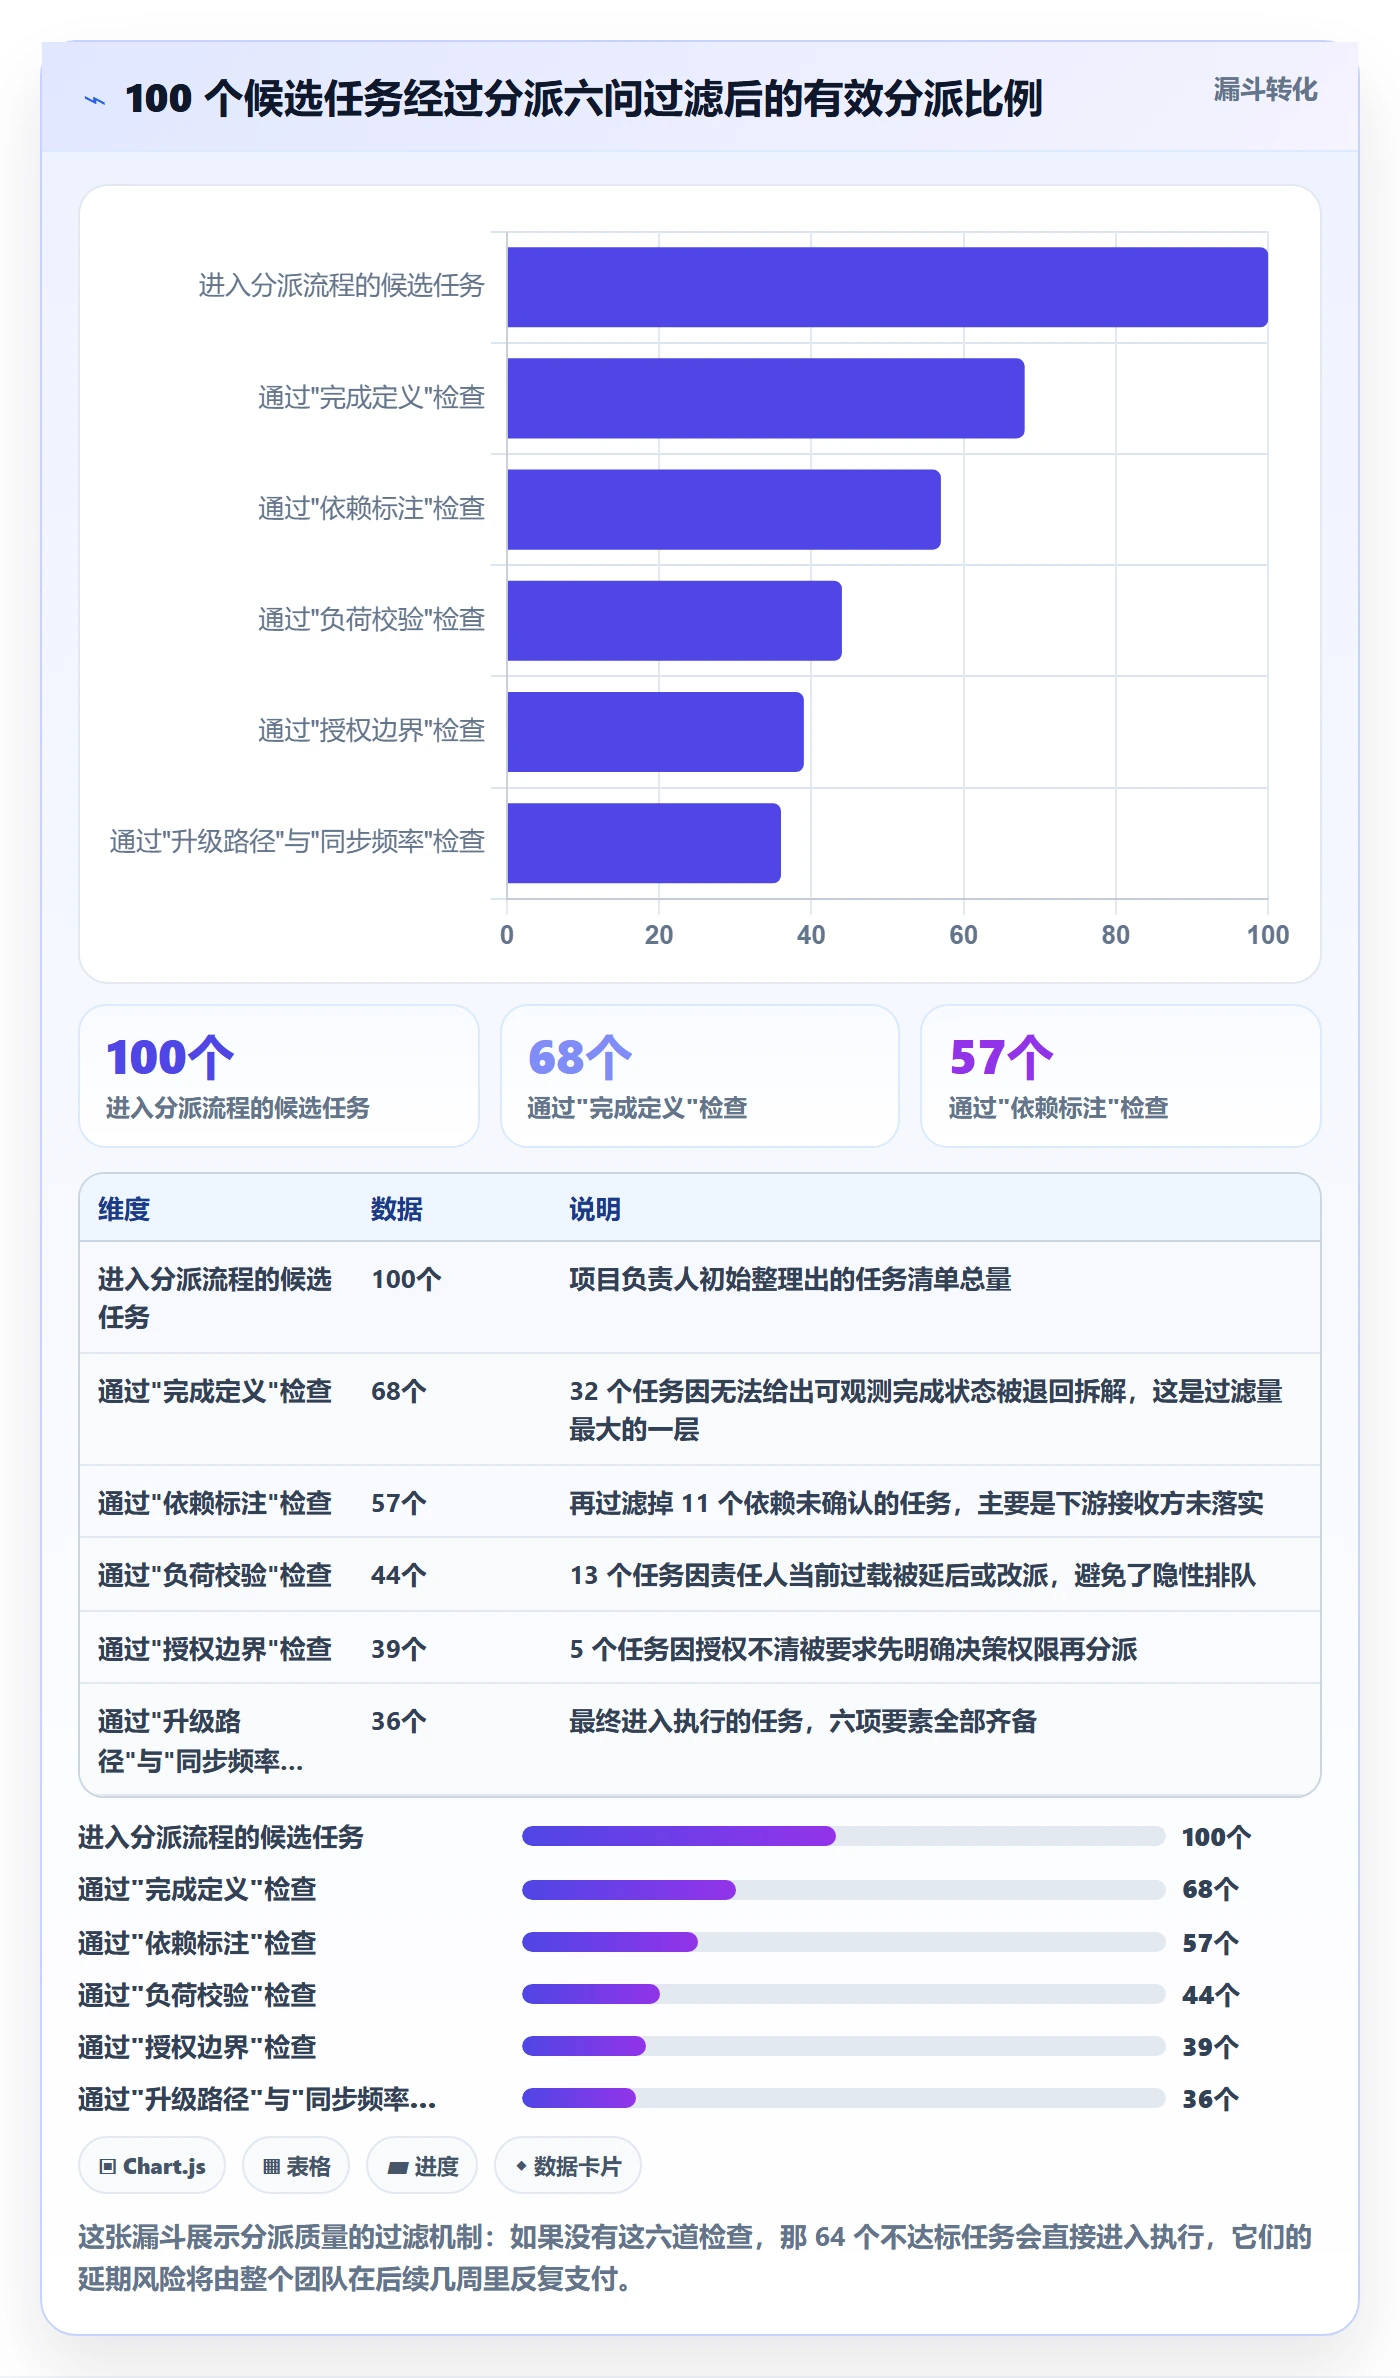The image size is (1400, 2378).
Task: Click table cell 项目负责人初始整理出的任务清单总量
Action: 790,1279
